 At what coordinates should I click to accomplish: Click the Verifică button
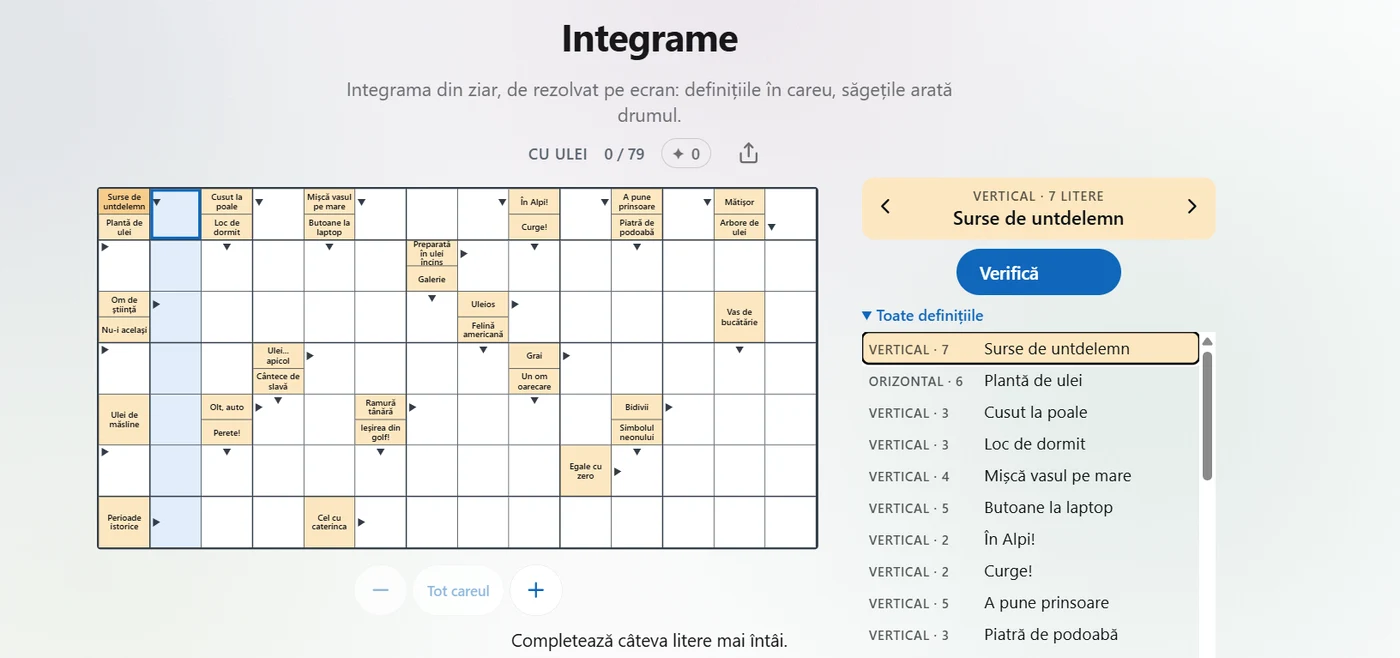tap(1038, 272)
